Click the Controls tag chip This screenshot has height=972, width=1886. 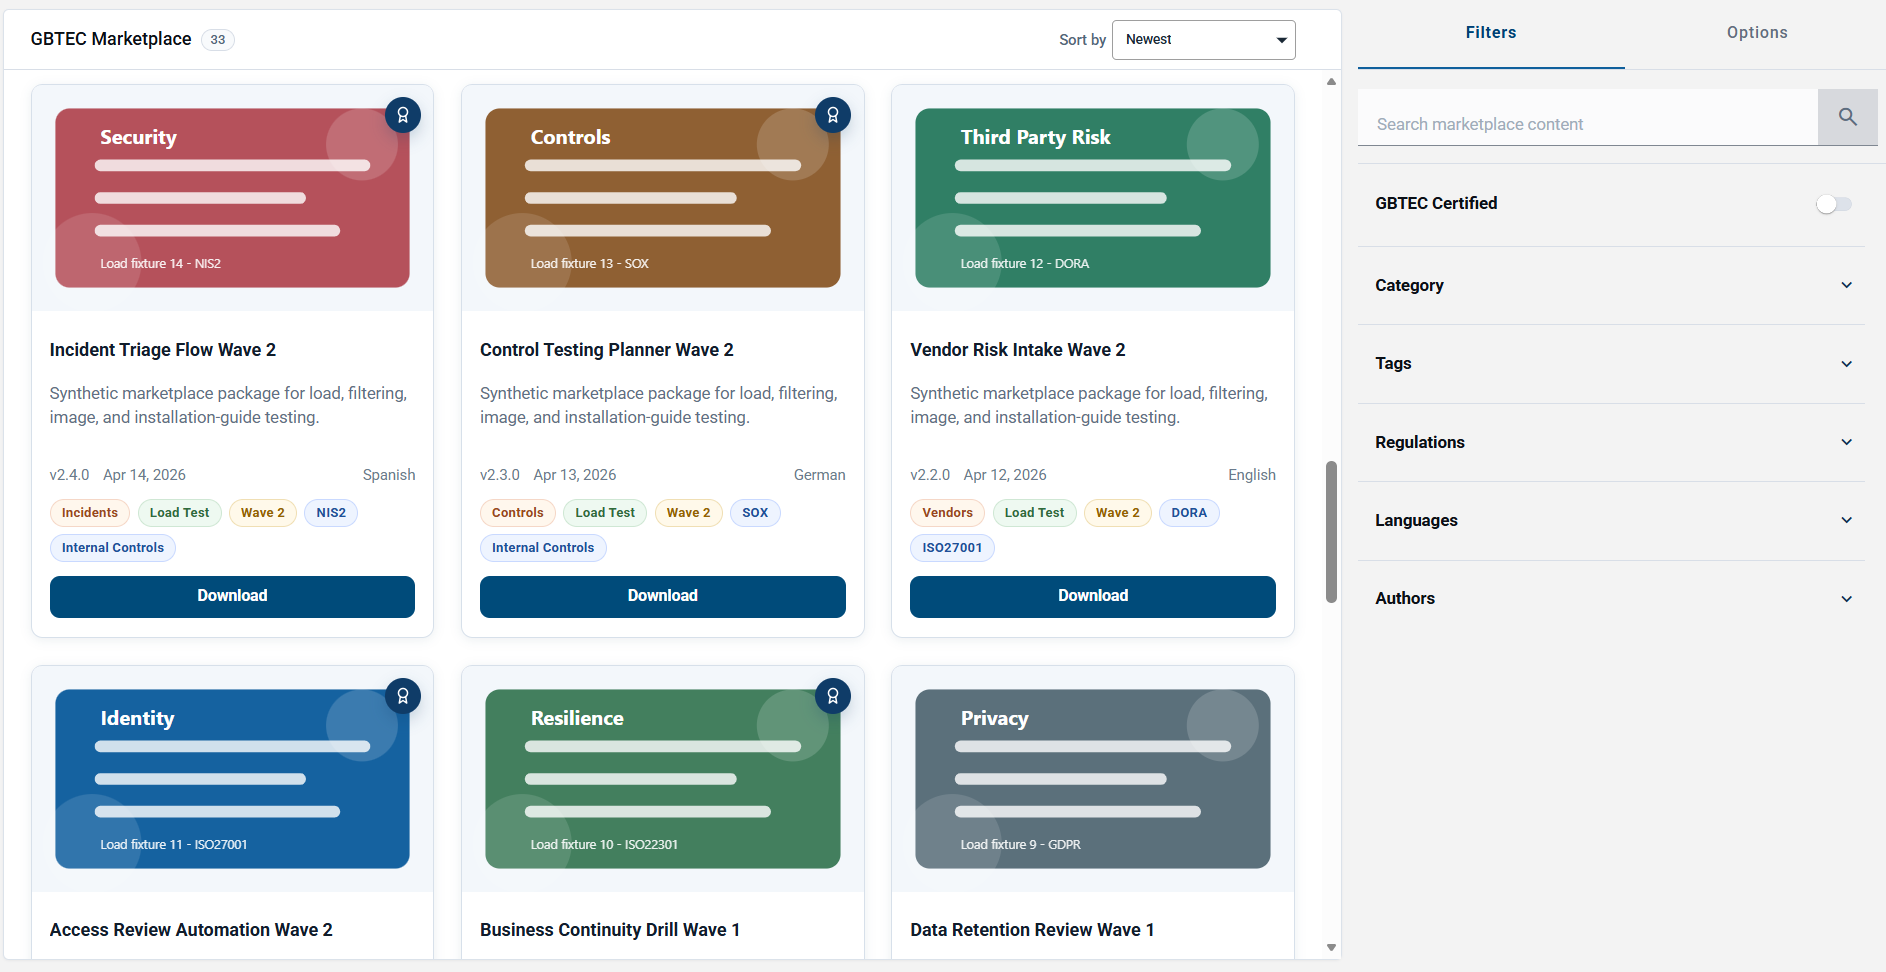point(517,513)
